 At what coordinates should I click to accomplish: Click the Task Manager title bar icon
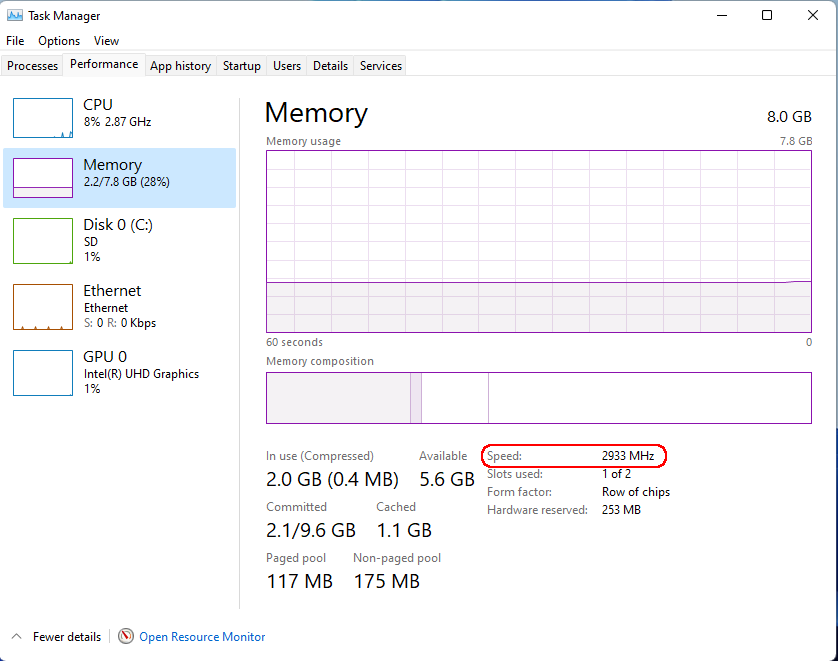point(14,15)
